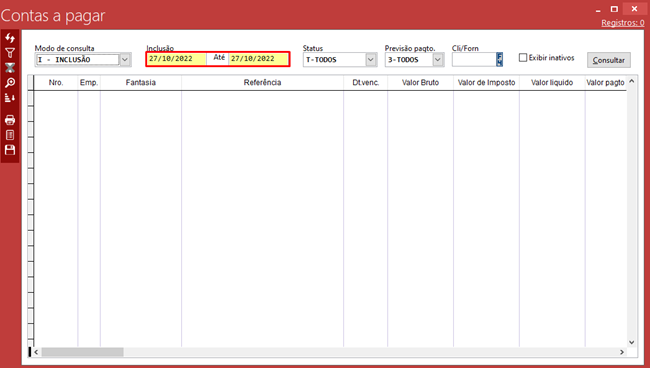Select the Dt.venc. column header
Viewport: 650px width, 368px height.
pos(366,82)
